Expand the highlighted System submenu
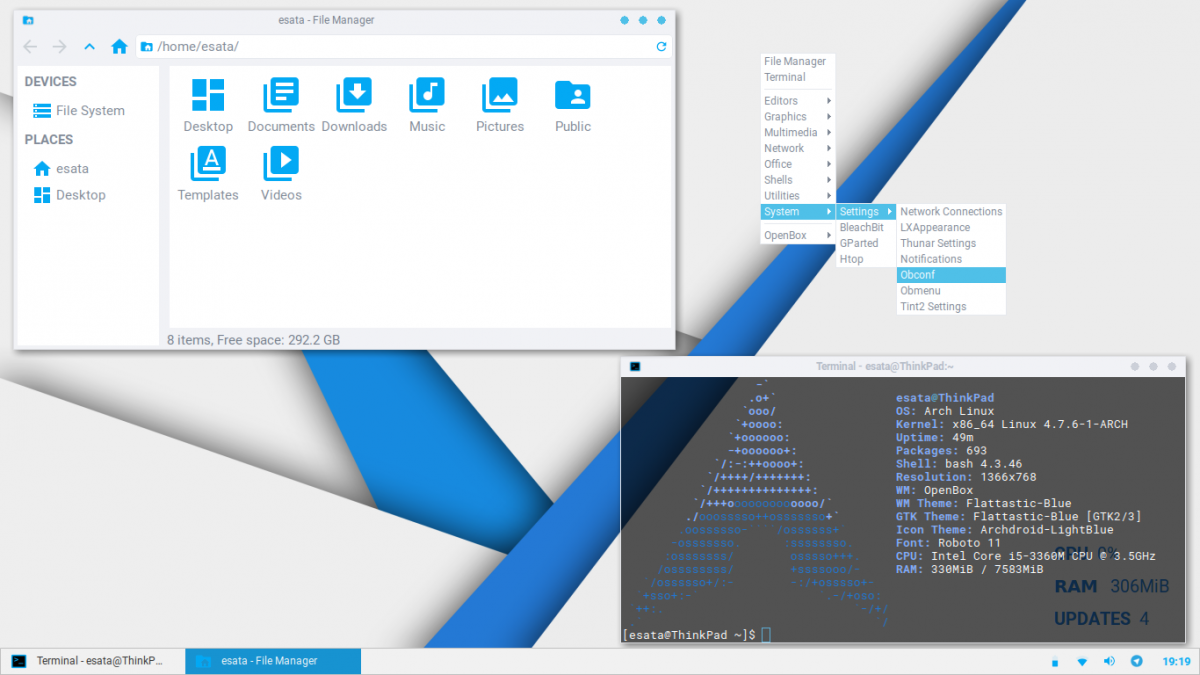The height and width of the screenshot is (675, 1200). click(x=797, y=212)
